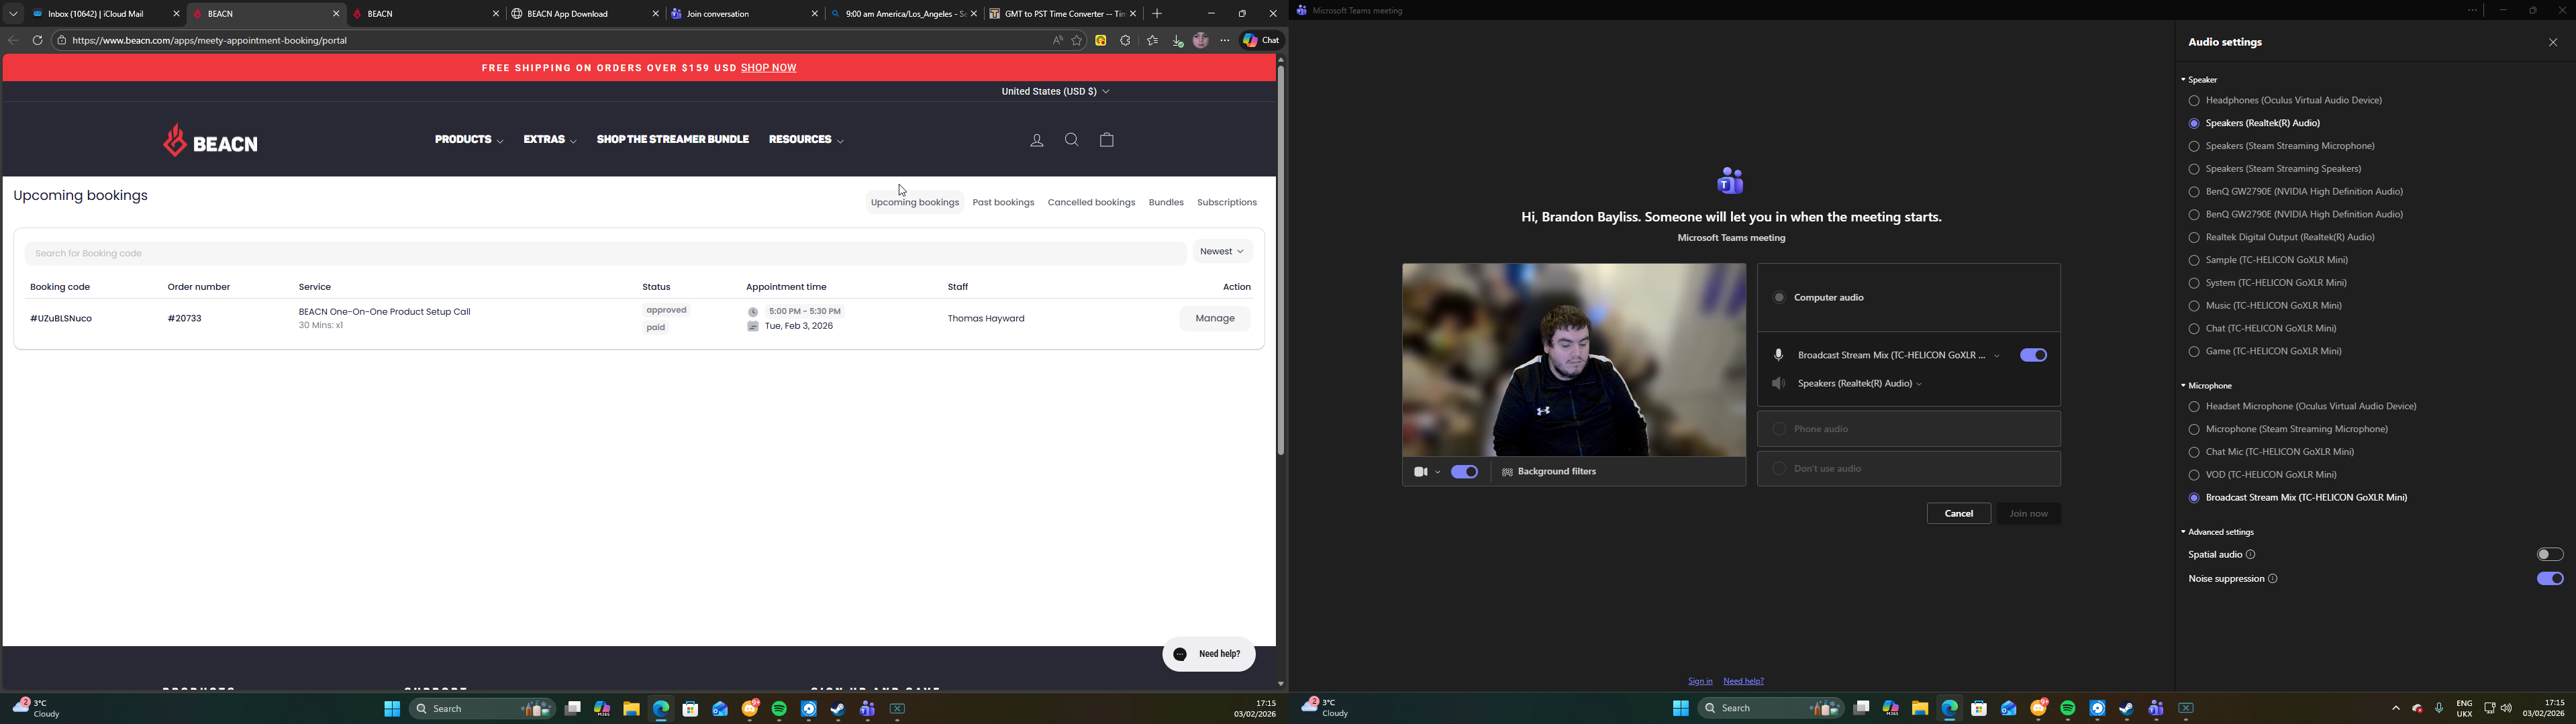The height and width of the screenshot is (724, 2576).
Task: Open the BEACN shopping cart icon
Action: 1106,140
